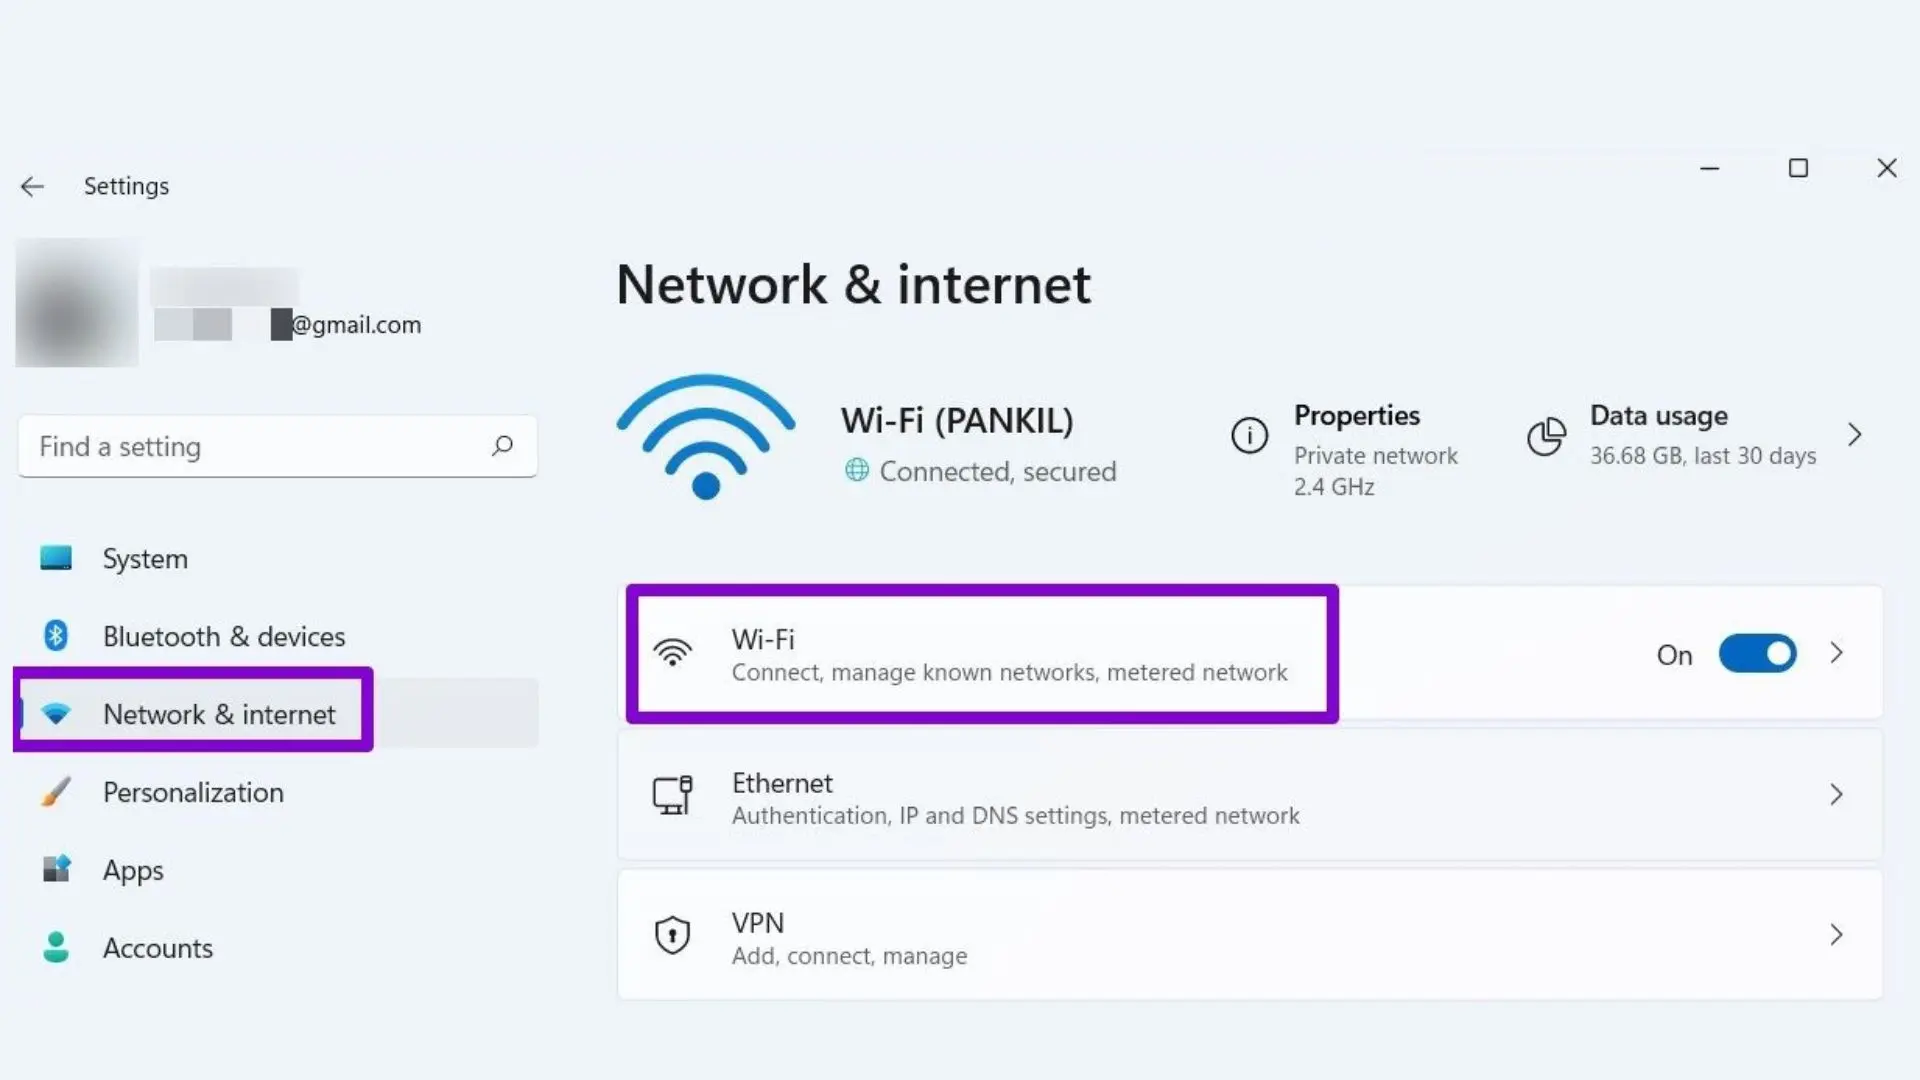The image size is (1920, 1080).
Task: Click the Data usage pie icon
Action: point(1546,436)
